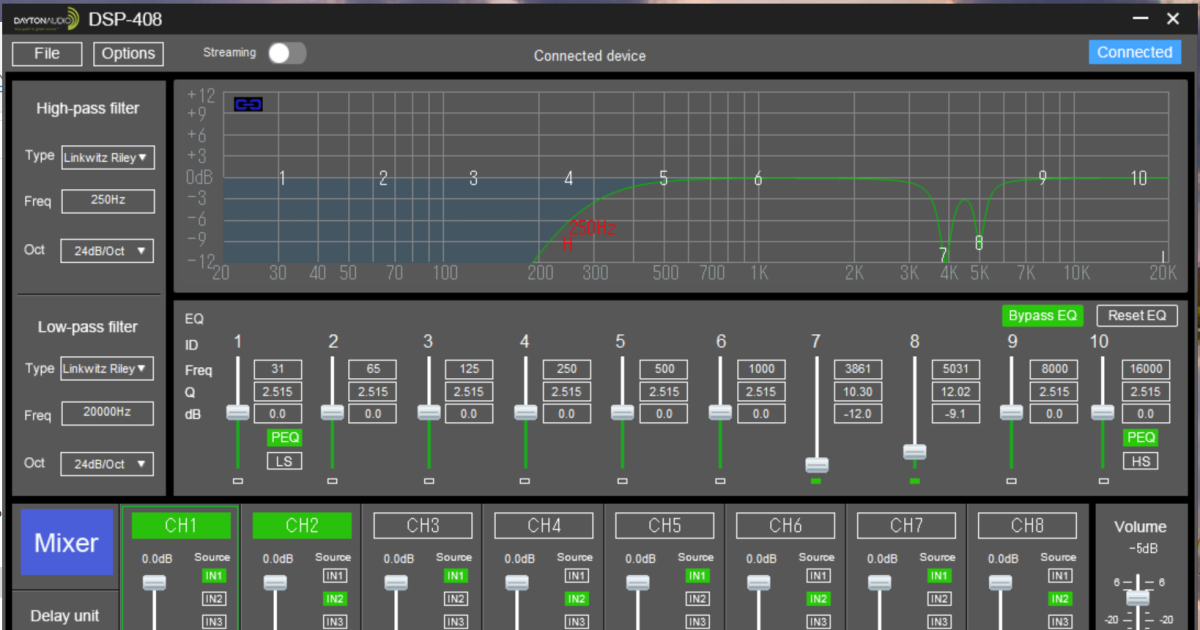1200x630 pixels.
Task: Click the Bypass EQ button
Action: click(x=1042, y=316)
